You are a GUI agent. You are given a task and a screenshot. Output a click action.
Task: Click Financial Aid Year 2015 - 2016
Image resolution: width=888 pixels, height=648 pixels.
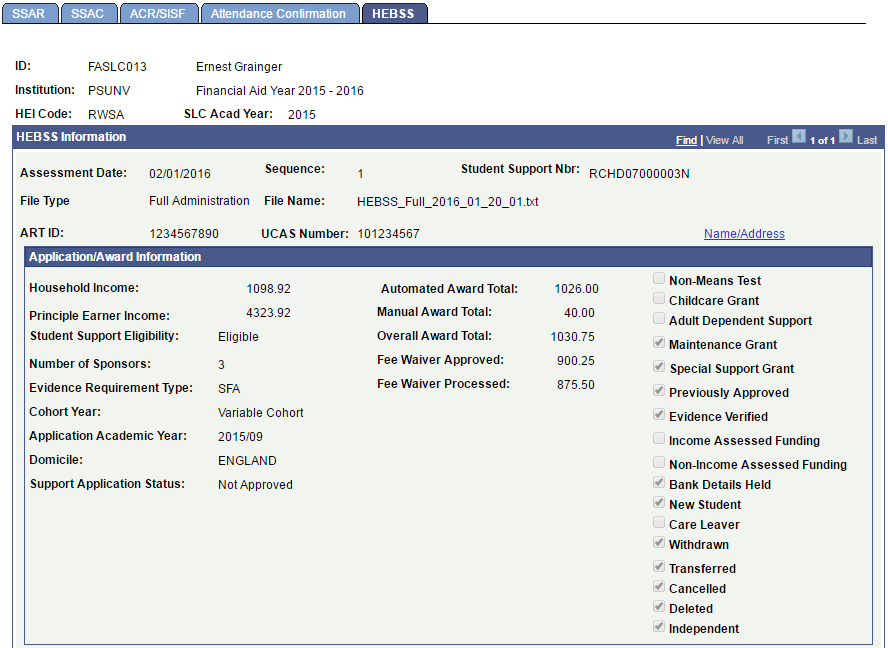pos(280,91)
